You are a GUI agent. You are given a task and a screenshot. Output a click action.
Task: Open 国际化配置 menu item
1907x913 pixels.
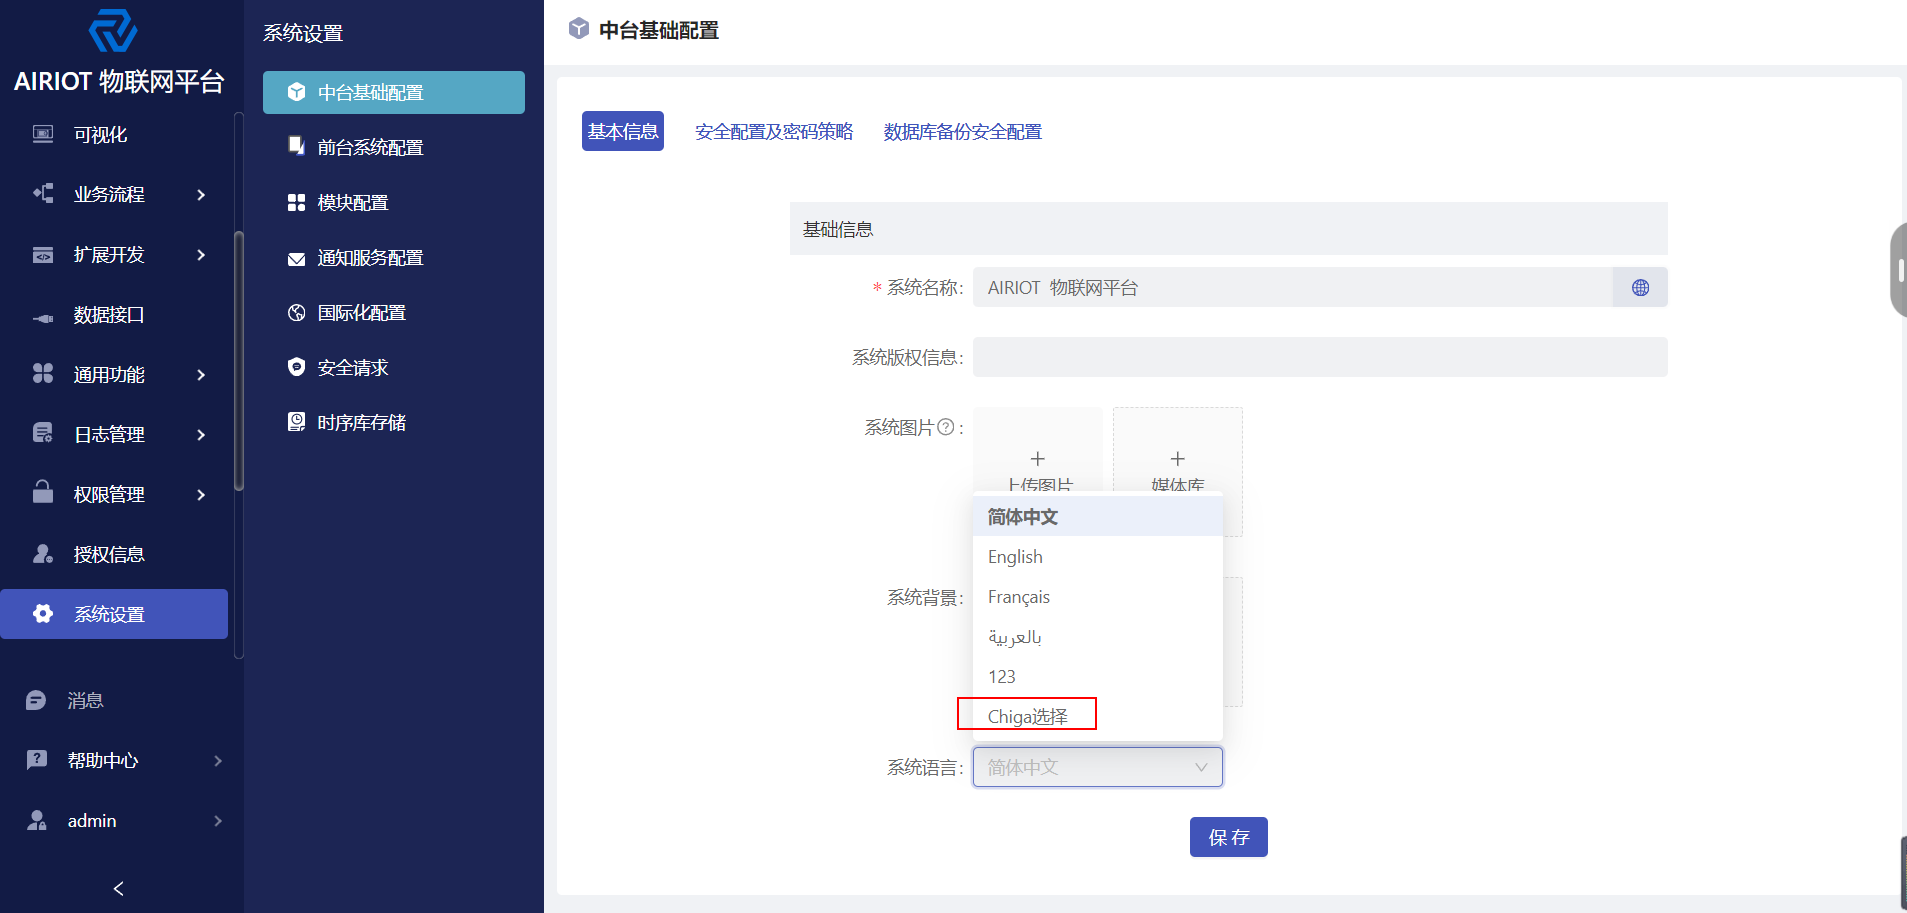click(x=394, y=312)
